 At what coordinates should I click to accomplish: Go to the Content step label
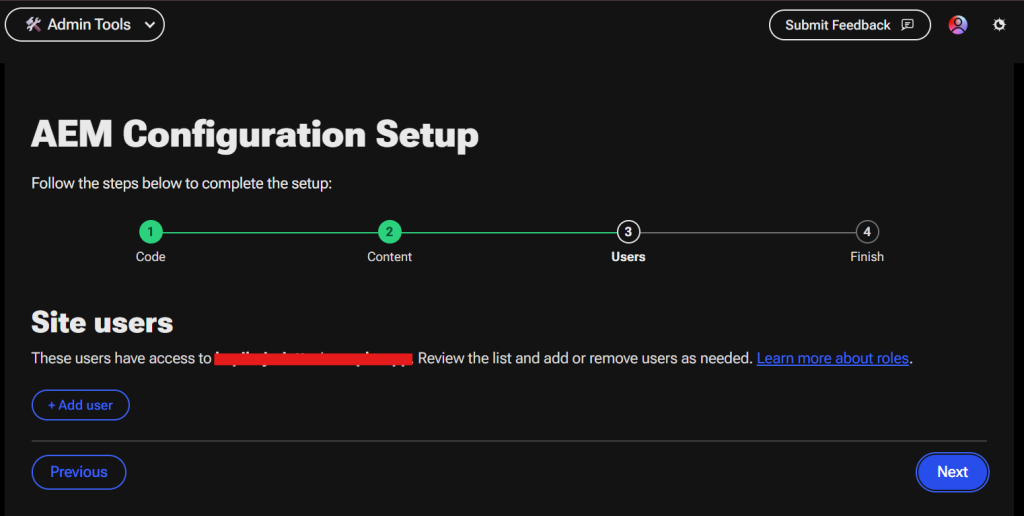[389, 257]
